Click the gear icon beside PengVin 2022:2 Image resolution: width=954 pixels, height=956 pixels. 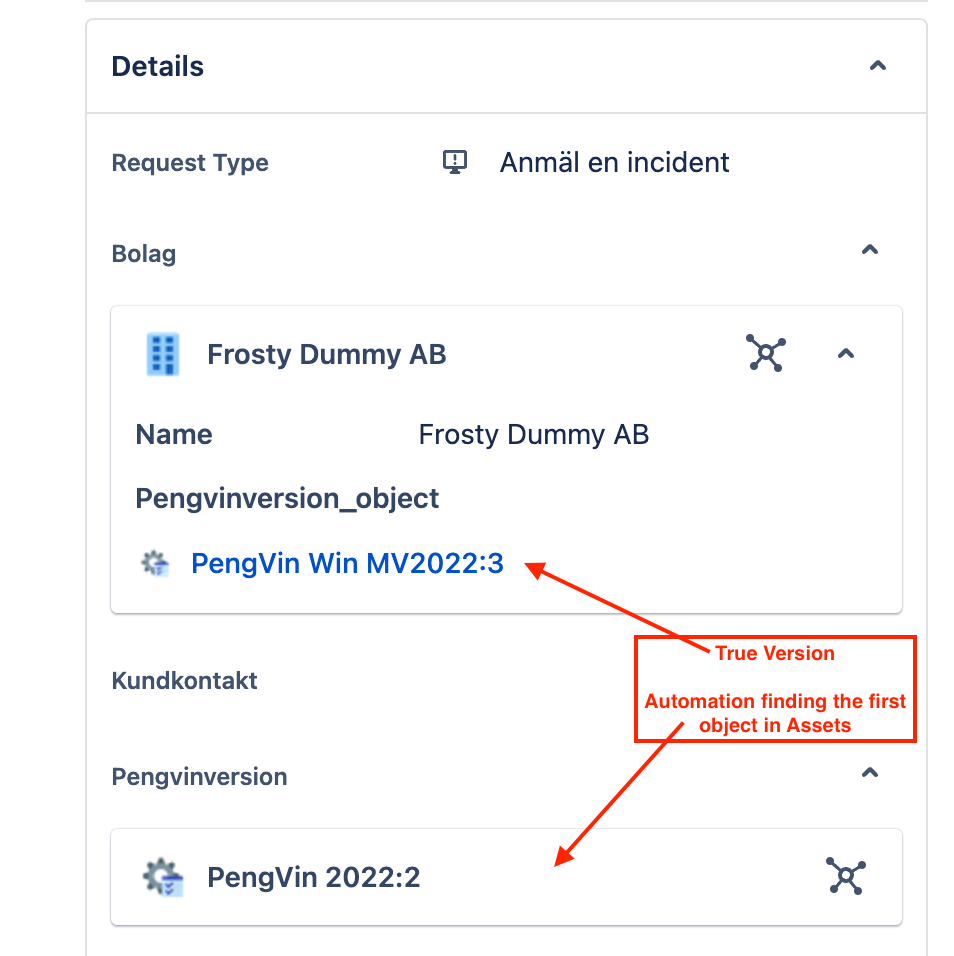[x=162, y=877]
